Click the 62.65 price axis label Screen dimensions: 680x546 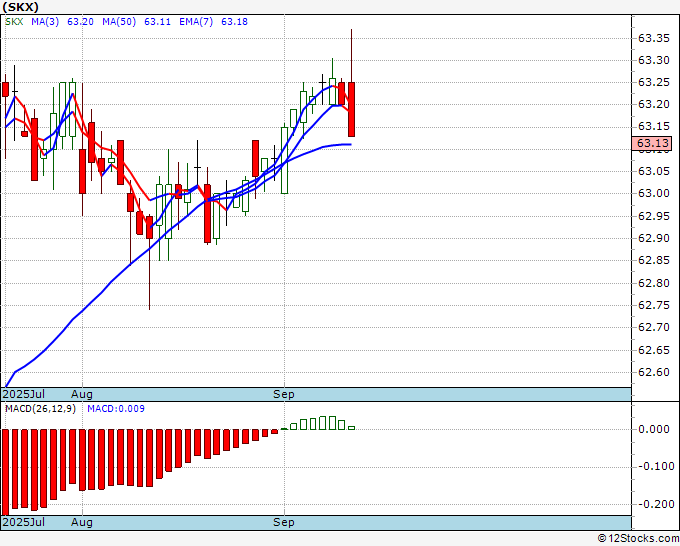click(654, 350)
